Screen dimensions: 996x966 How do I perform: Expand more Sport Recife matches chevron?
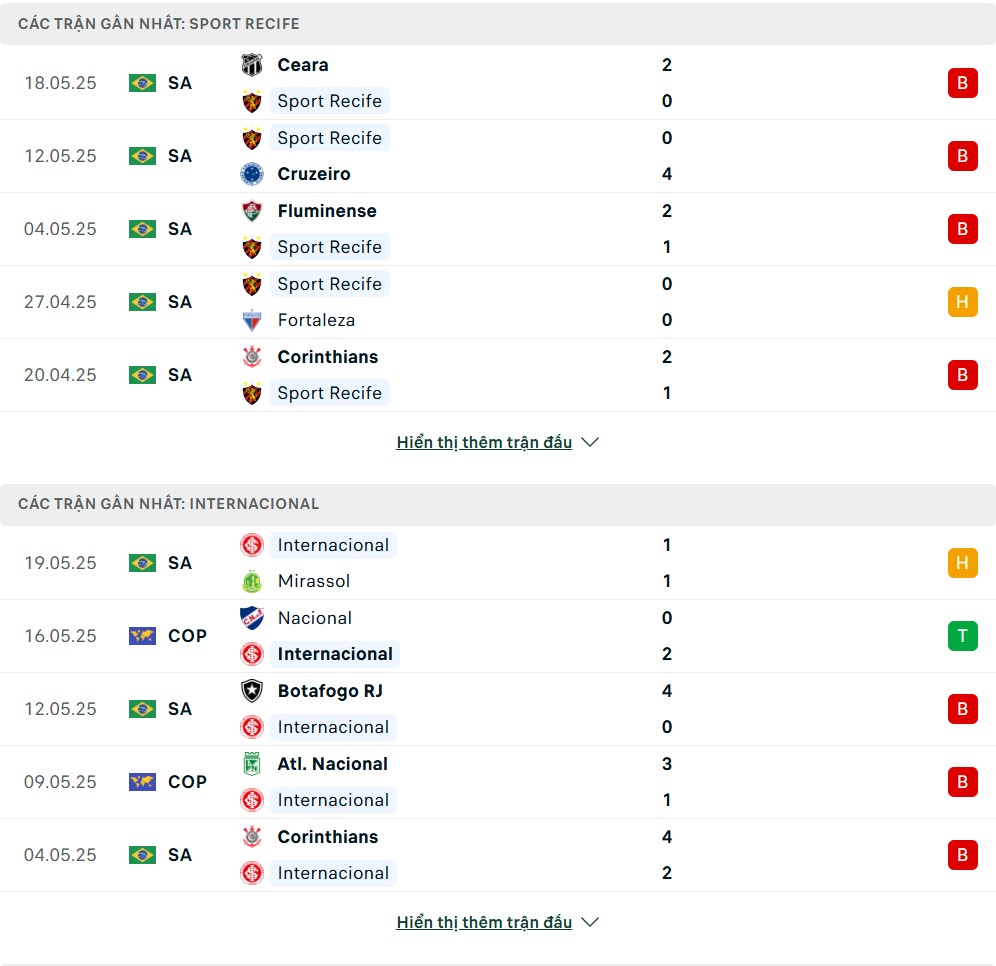(590, 442)
